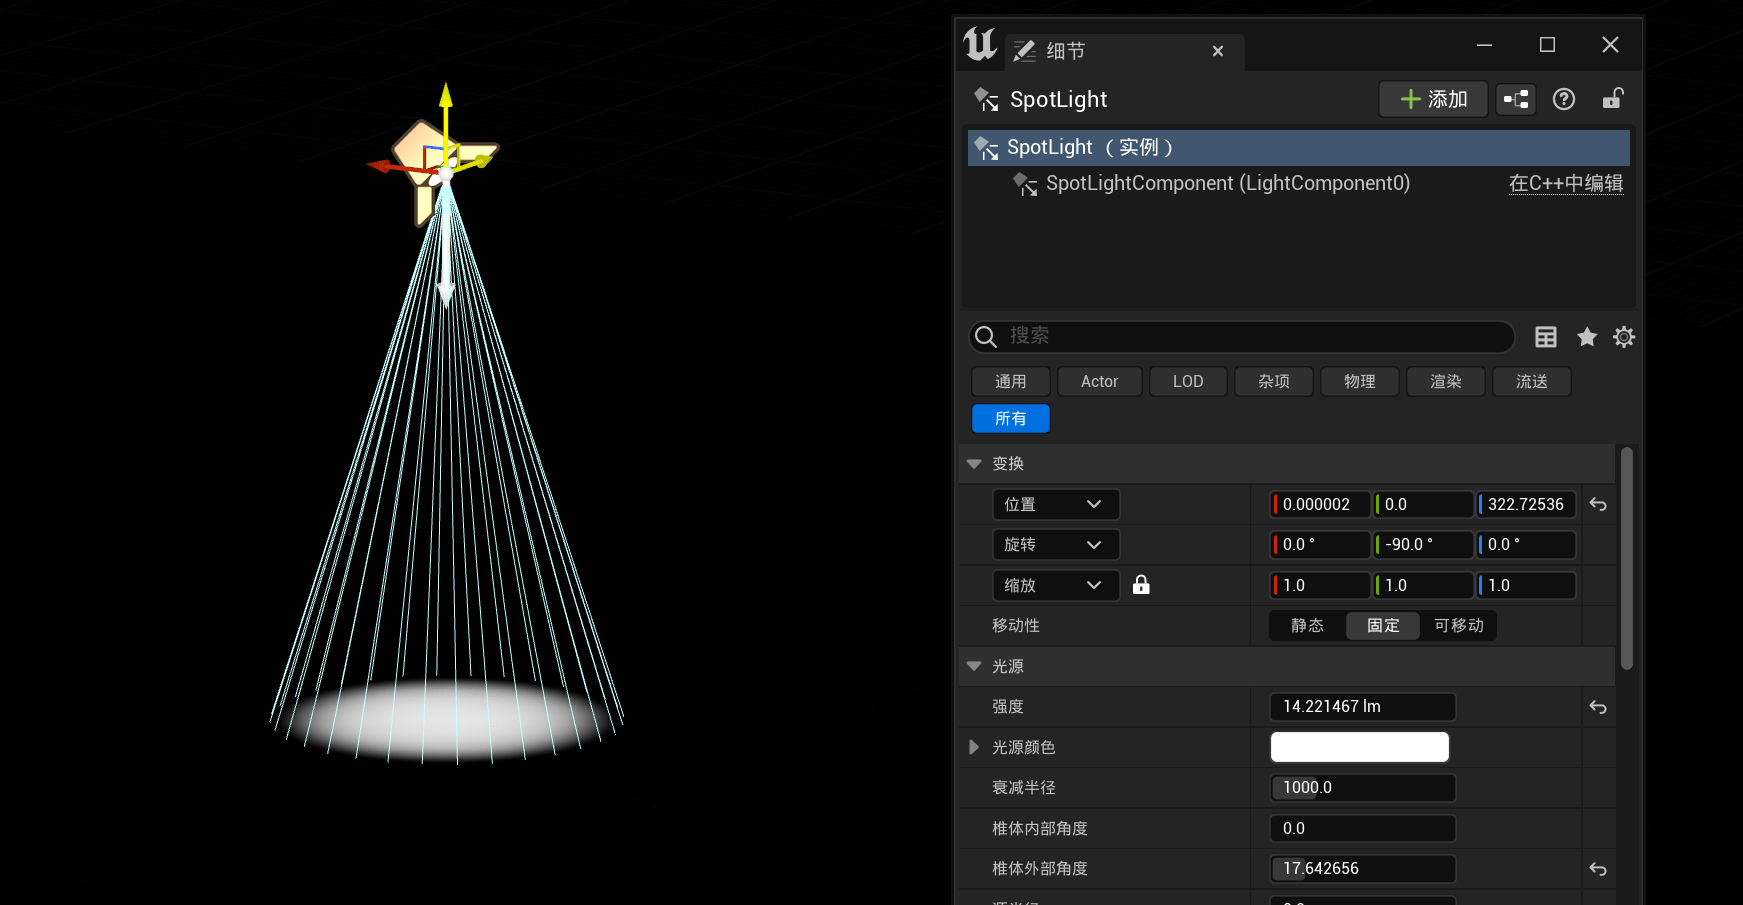Toggle the scale lock ratio icon
The width and height of the screenshot is (1743, 905).
pyautogui.click(x=1141, y=585)
